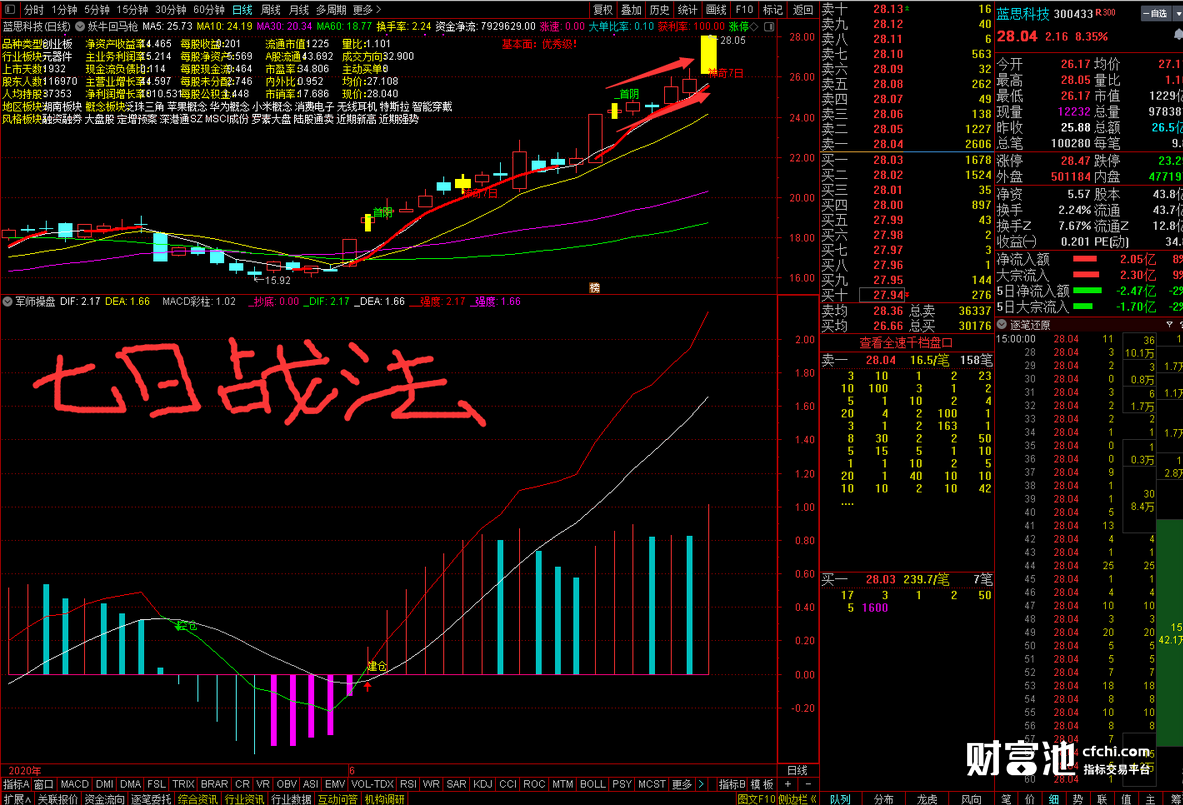Open the 历史 history button
The image size is (1183, 805).
[659, 10]
